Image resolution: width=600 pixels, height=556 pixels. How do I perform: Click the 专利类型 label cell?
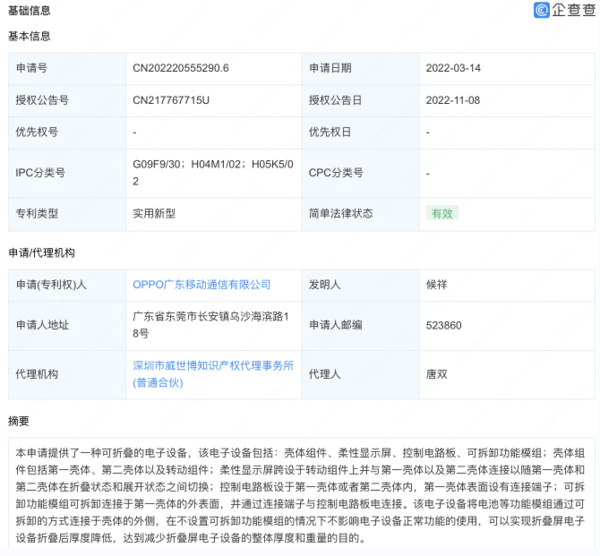(67, 214)
